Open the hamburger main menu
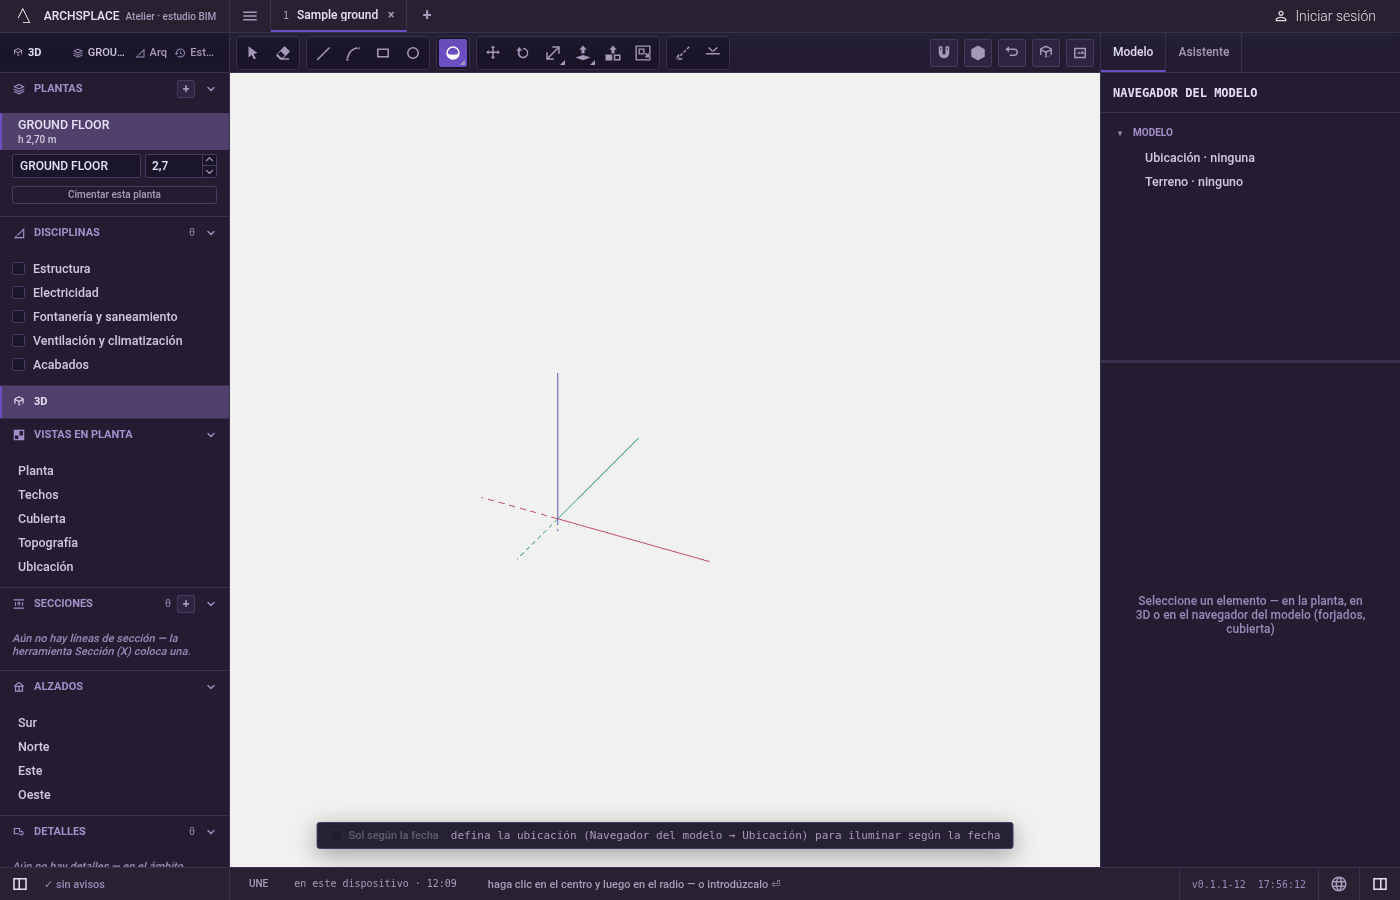Viewport: 1400px width, 900px height. coord(250,16)
